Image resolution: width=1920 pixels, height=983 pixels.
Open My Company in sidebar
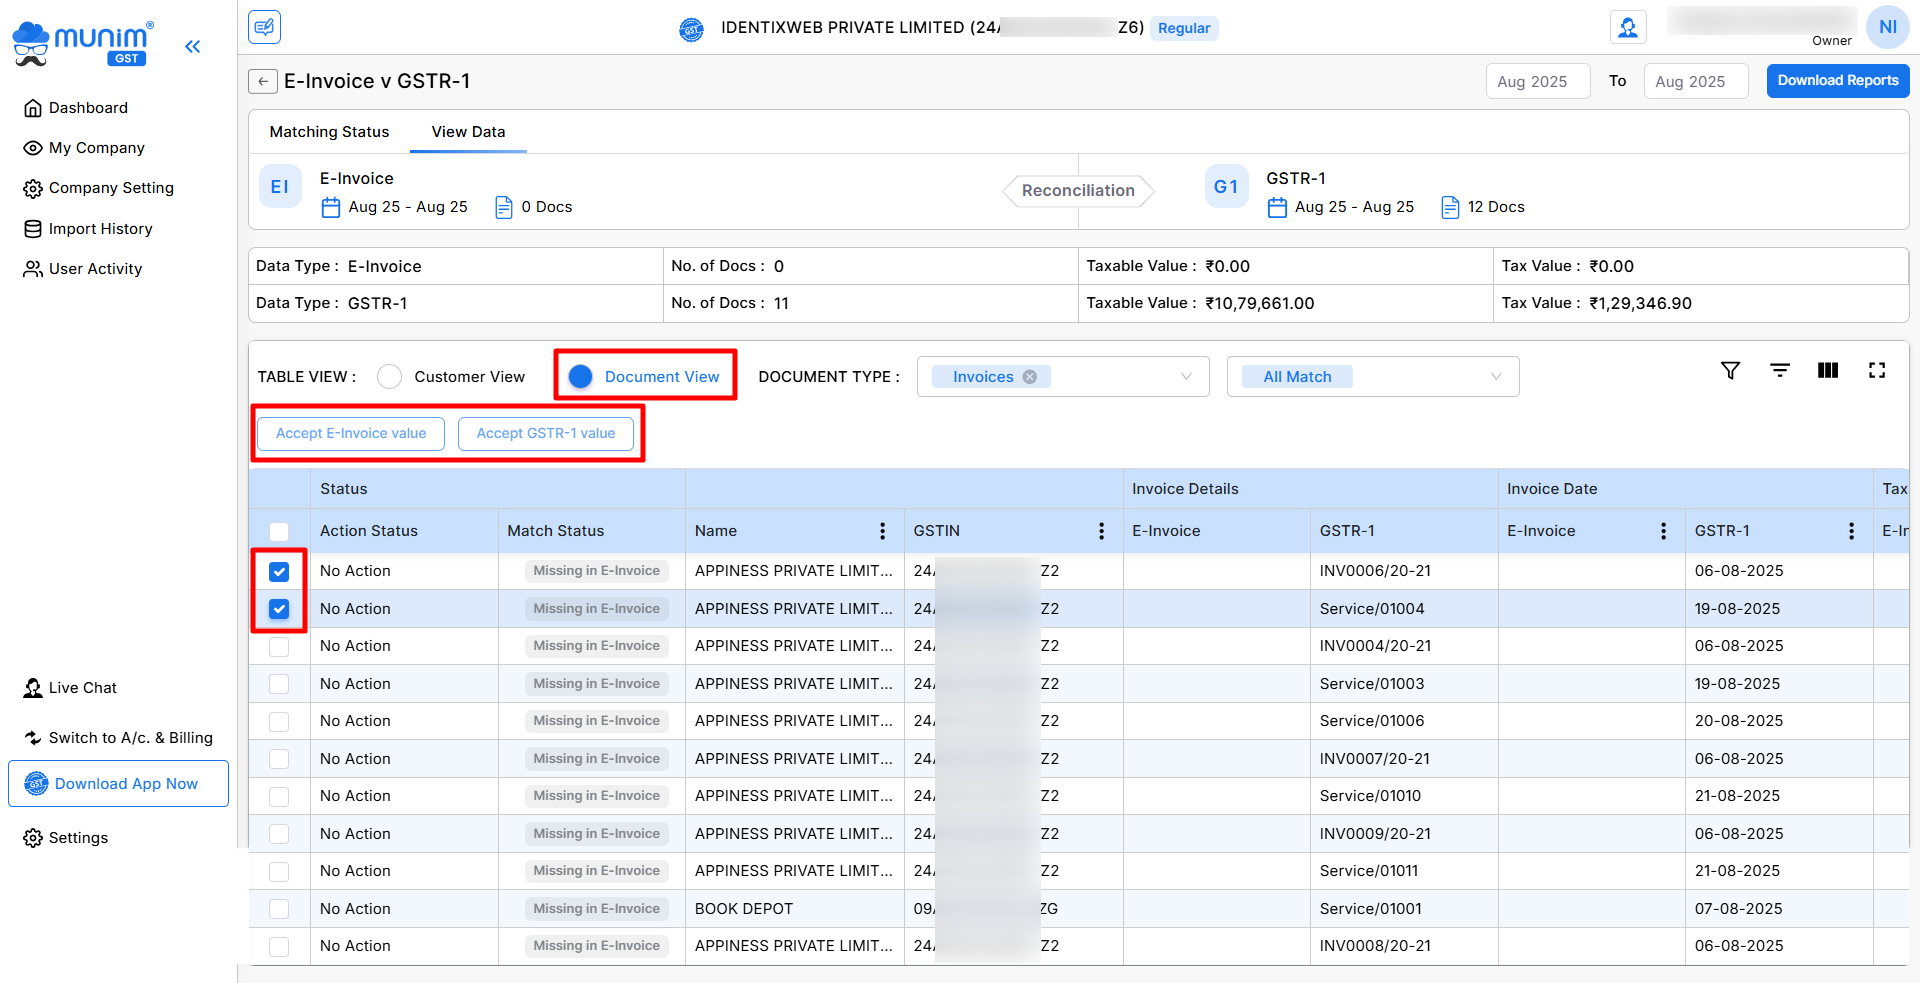[84, 148]
